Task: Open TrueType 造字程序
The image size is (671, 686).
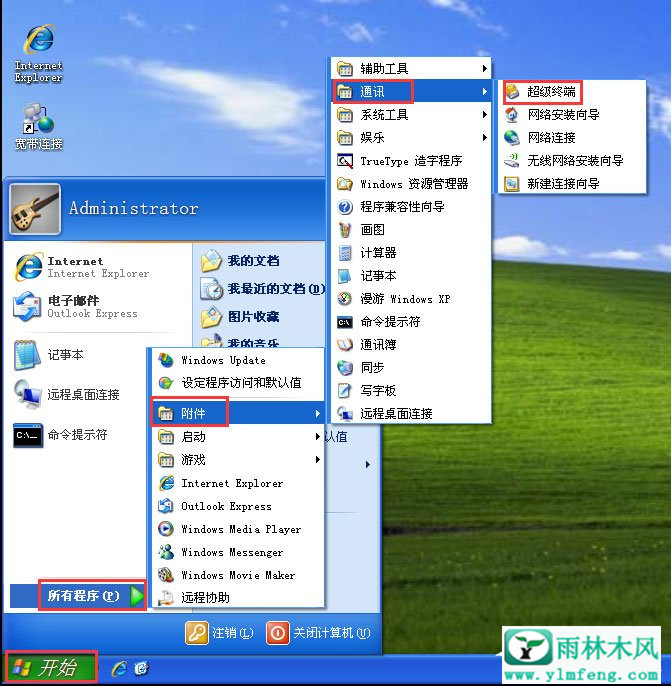Action: click(411, 161)
